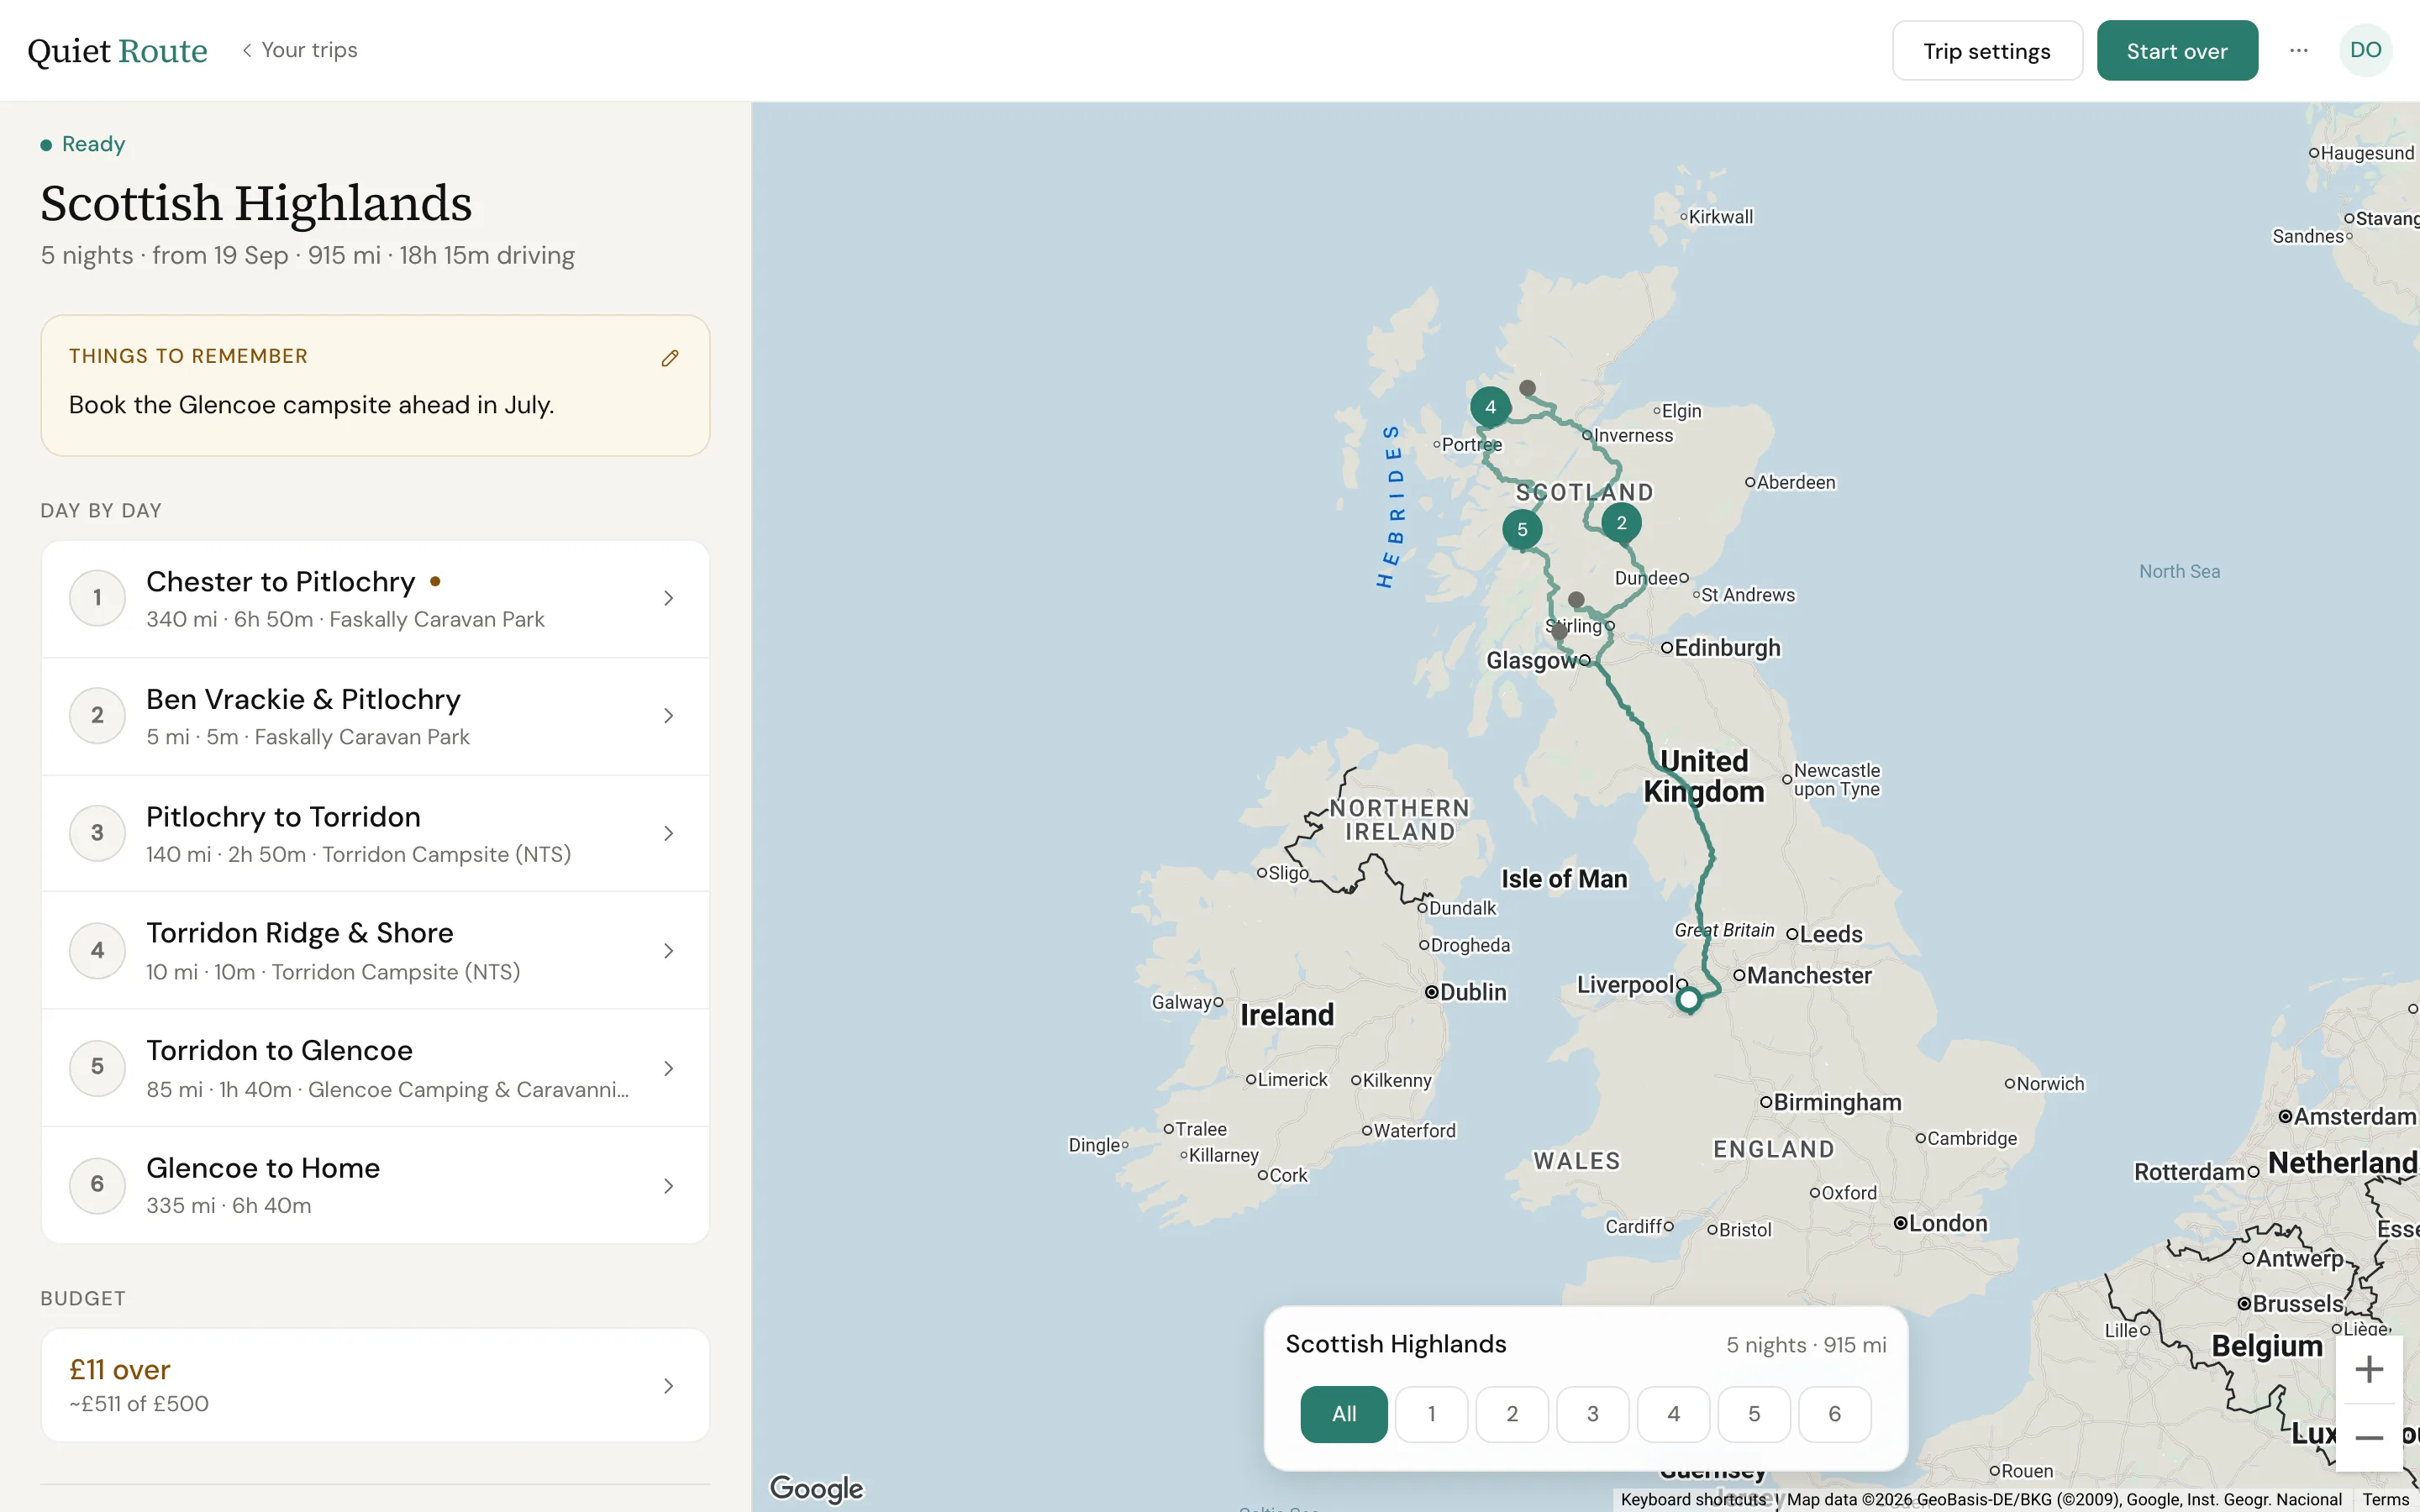Select the Glencoe to Home title
This screenshot has height=1512, width=2420.
coord(263,1168)
